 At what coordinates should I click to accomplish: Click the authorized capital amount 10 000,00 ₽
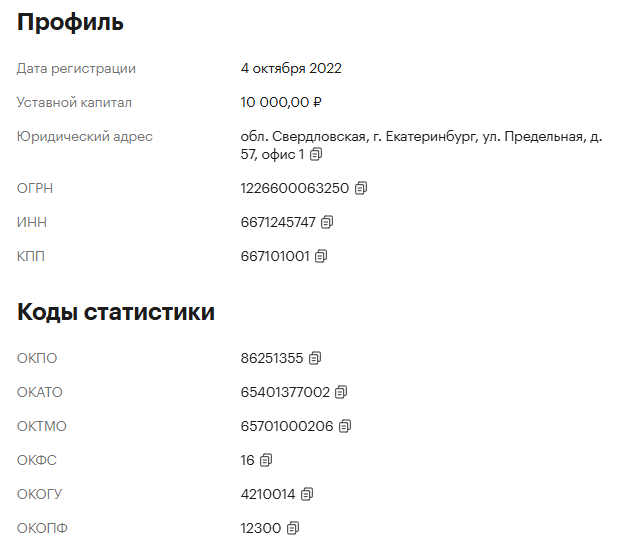281,102
